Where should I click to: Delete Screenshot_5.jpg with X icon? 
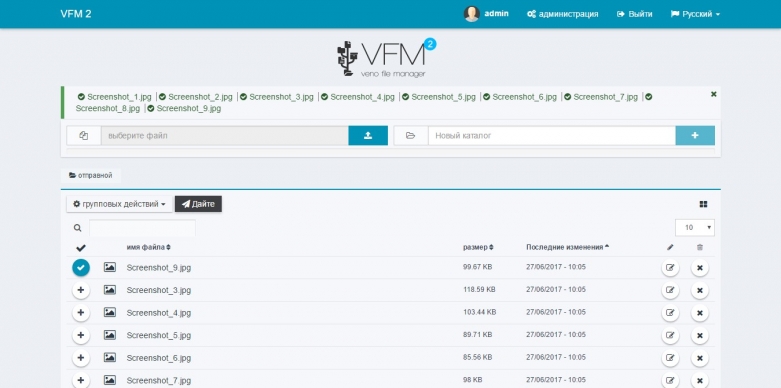[x=700, y=336]
